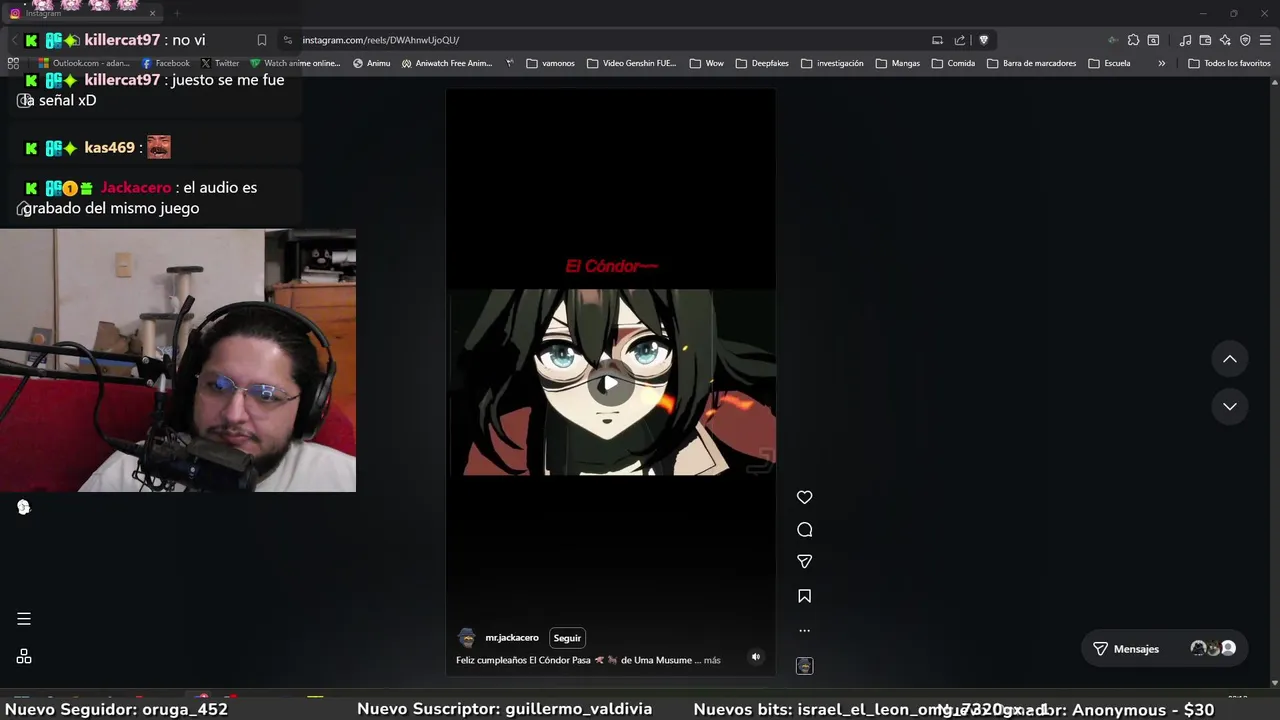
Task: Click the share page icon in address bar
Action: tap(960, 40)
